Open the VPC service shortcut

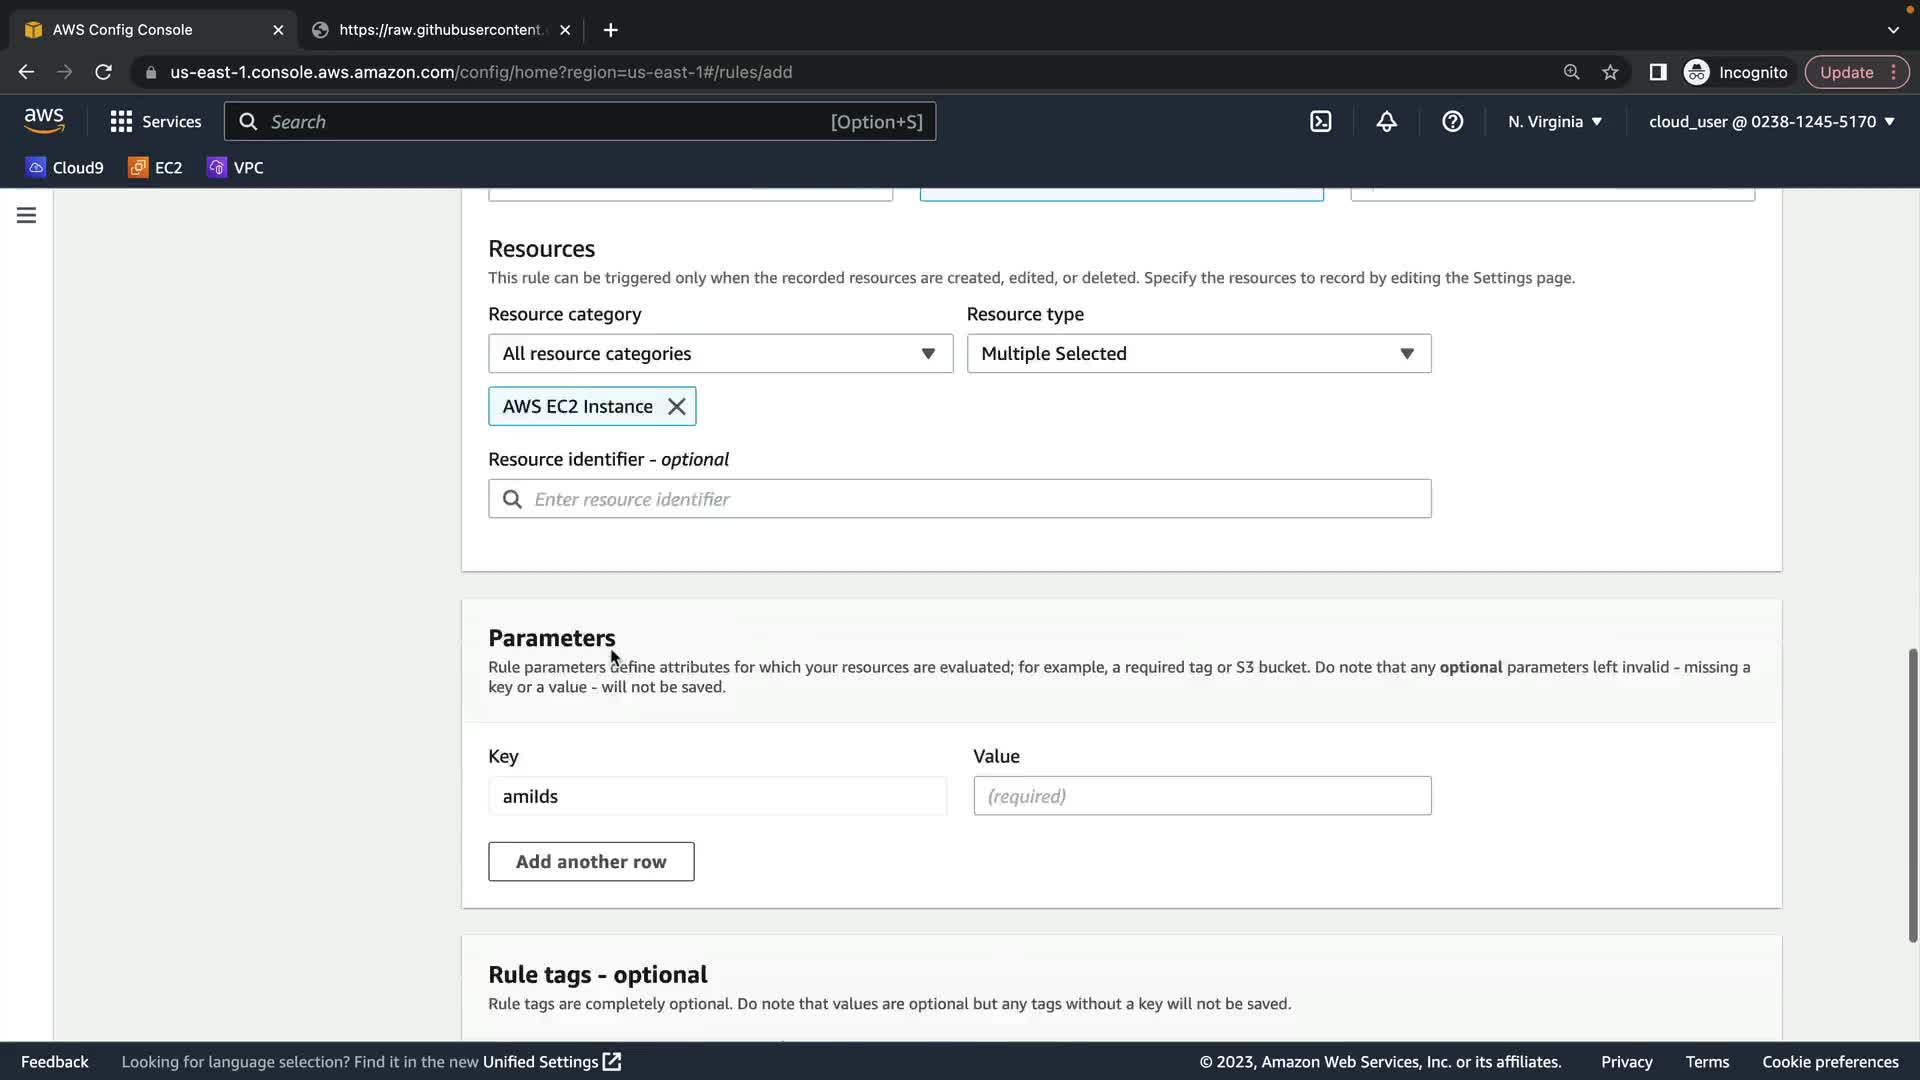tap(236, 168)
